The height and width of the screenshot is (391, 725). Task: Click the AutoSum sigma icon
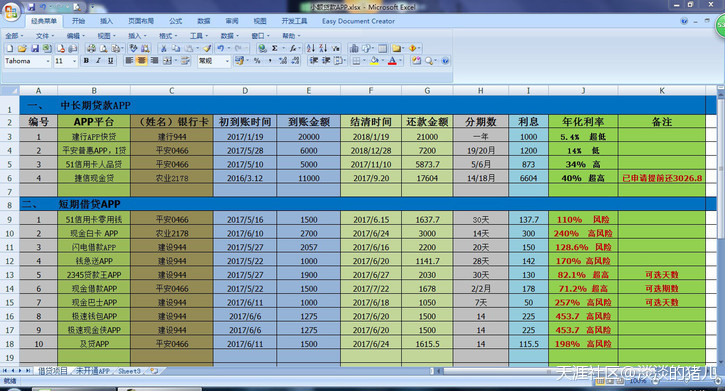[275, 48]
